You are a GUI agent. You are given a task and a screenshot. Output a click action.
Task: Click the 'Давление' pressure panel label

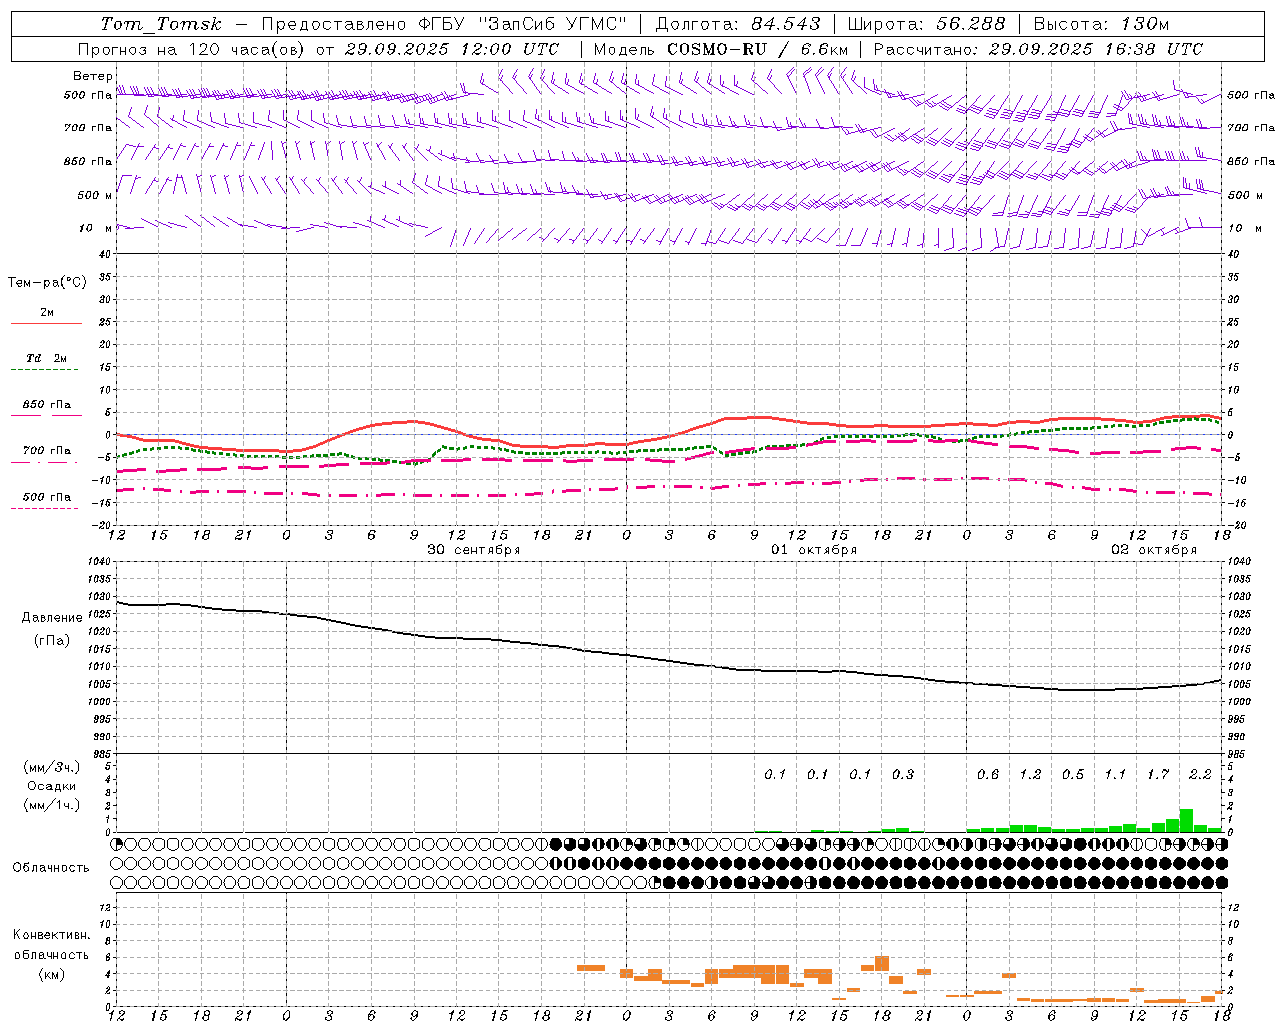52,618
